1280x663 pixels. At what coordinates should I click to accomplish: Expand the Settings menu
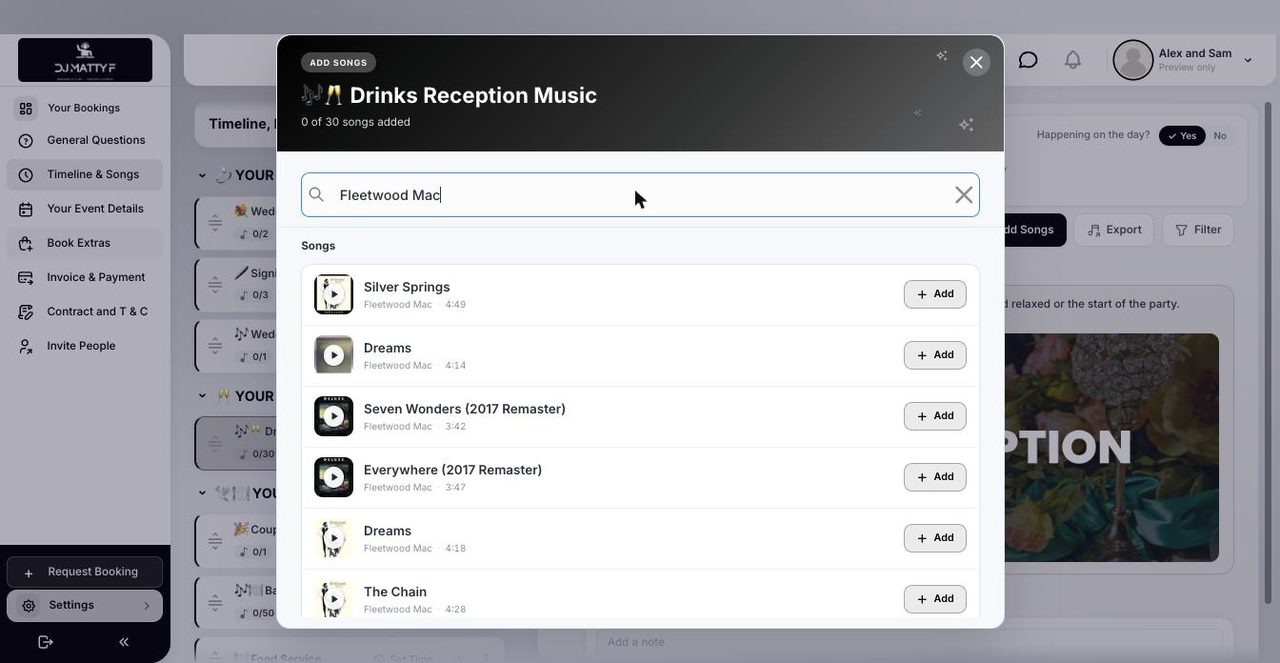click(85, 606)
